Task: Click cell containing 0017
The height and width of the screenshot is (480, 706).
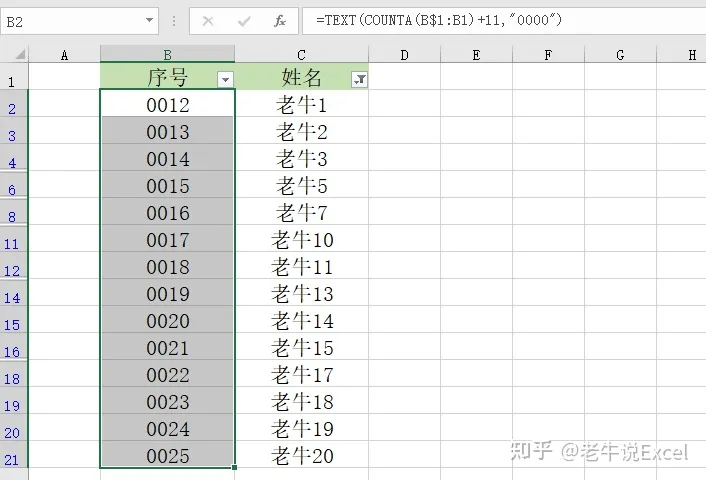Action: [167, 239]
